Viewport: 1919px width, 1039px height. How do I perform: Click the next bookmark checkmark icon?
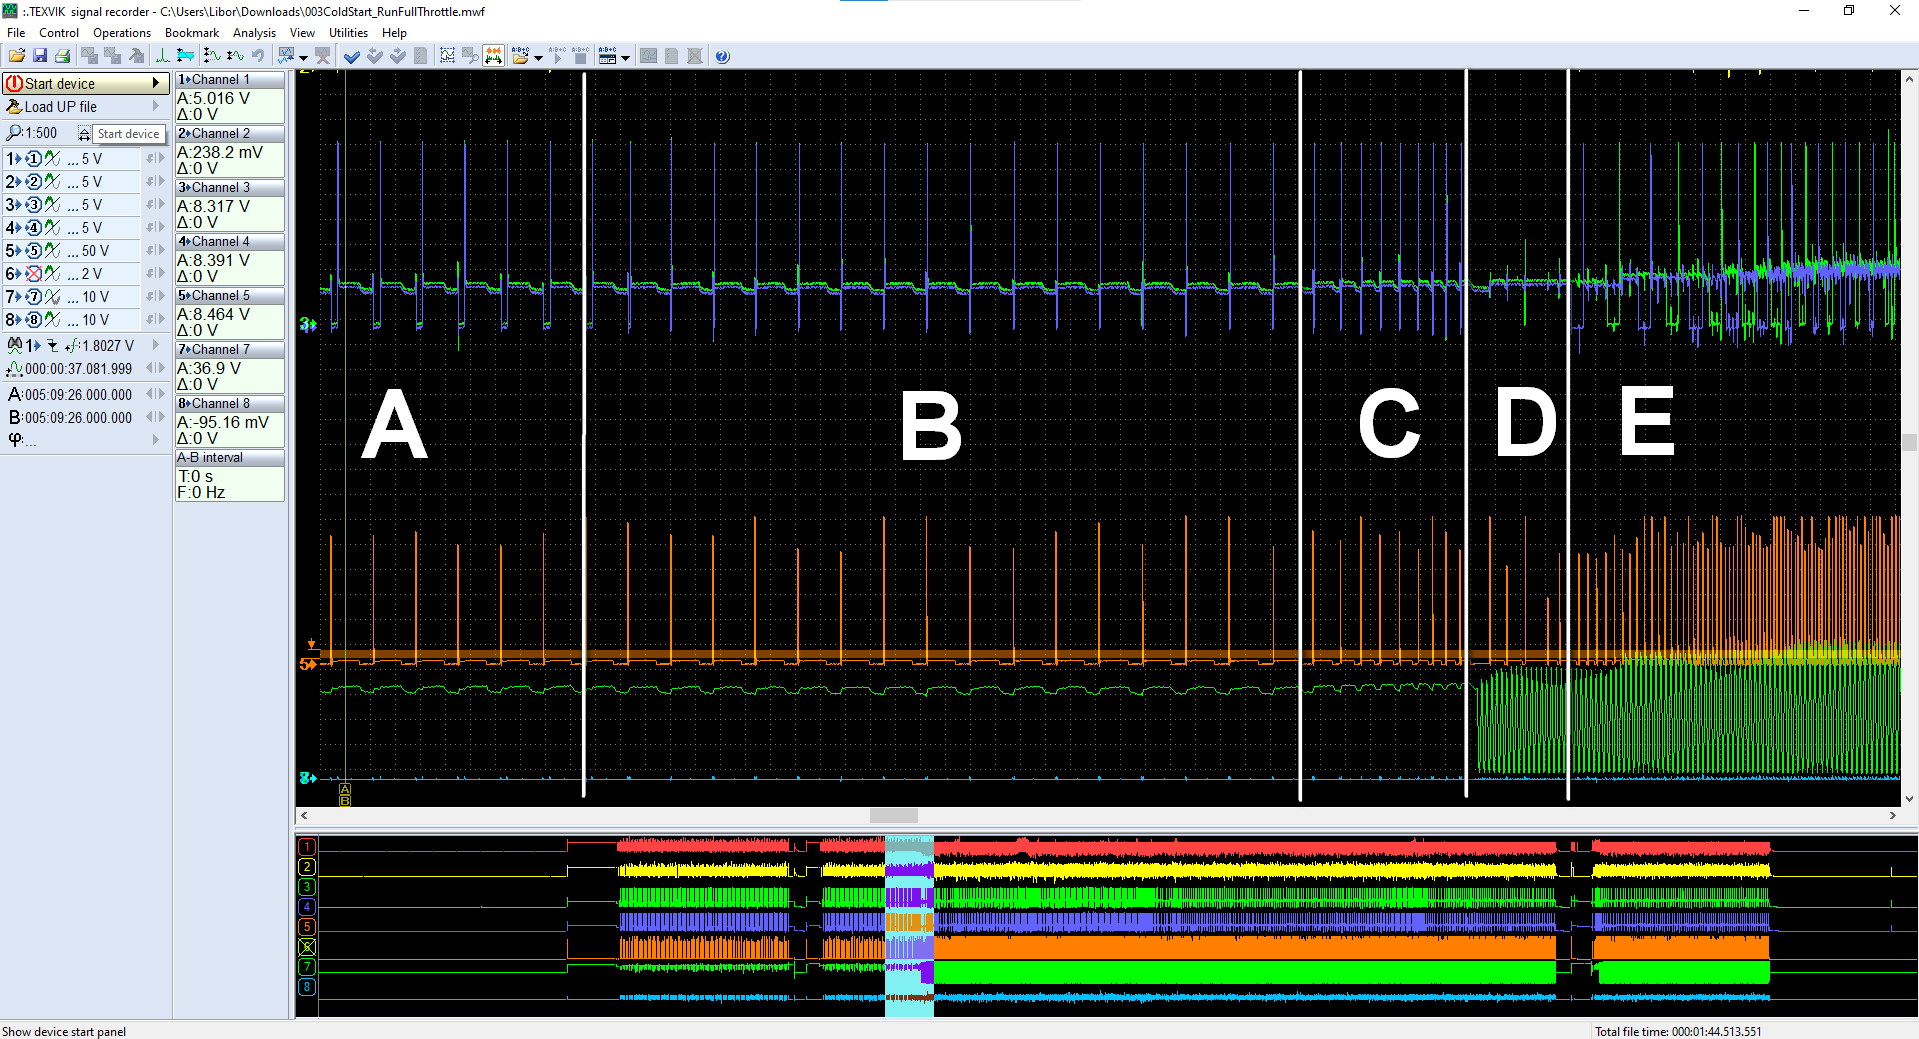(398, 56)
